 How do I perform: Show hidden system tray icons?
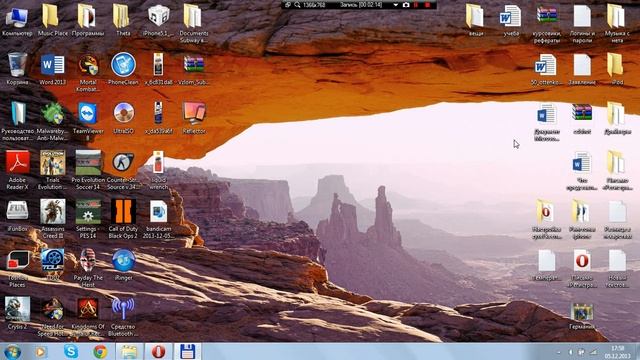click(x=559, y=352)
